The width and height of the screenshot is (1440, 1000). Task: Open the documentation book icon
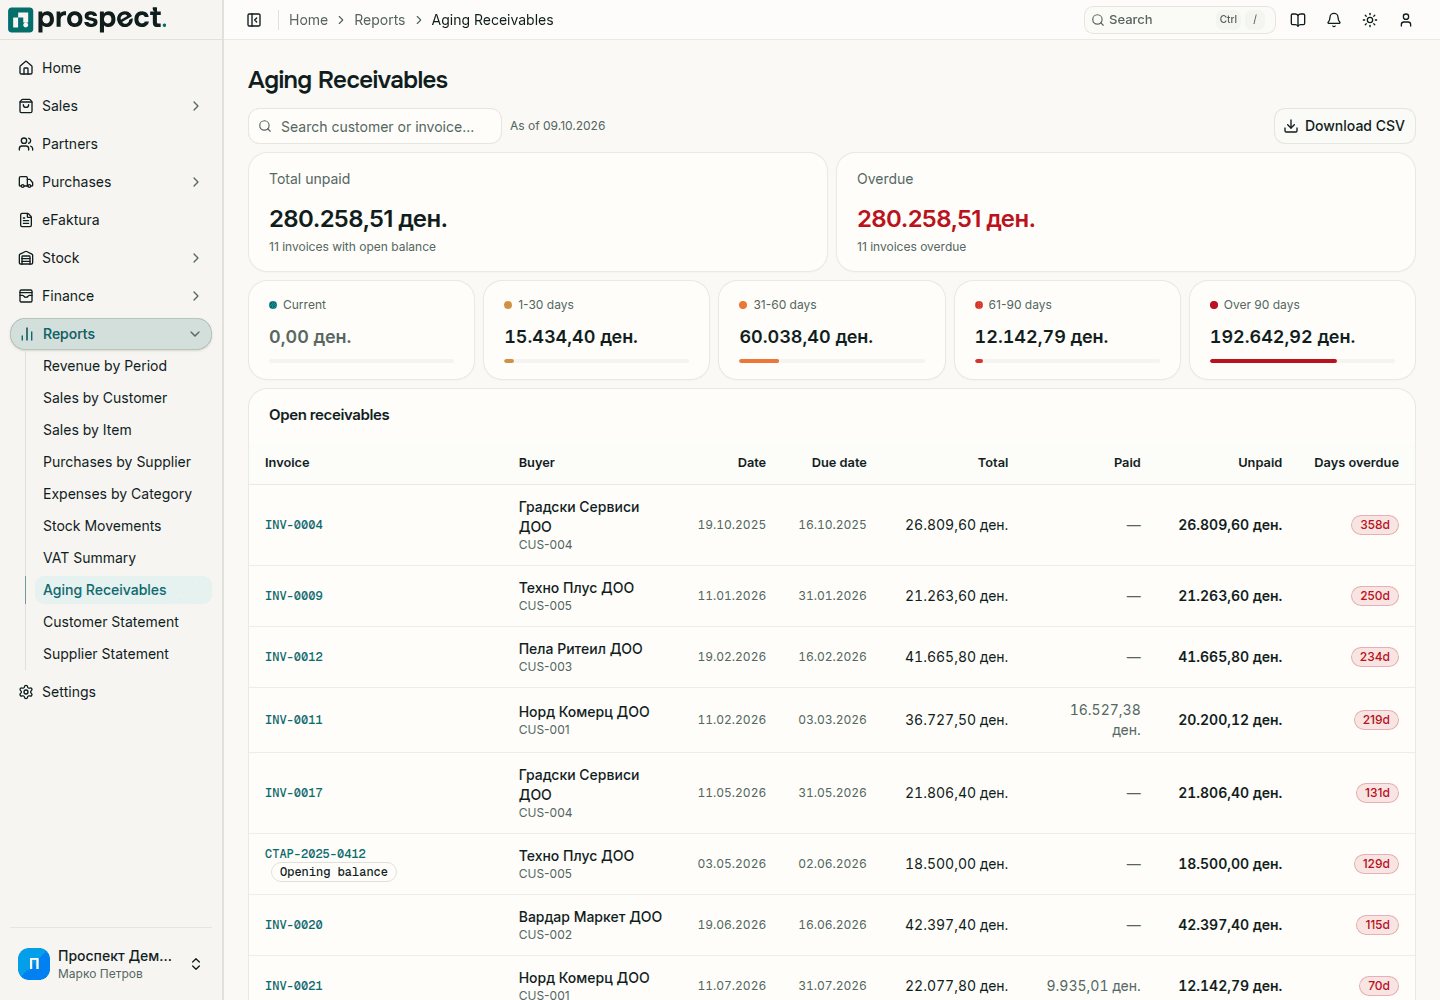[1298, 20]
